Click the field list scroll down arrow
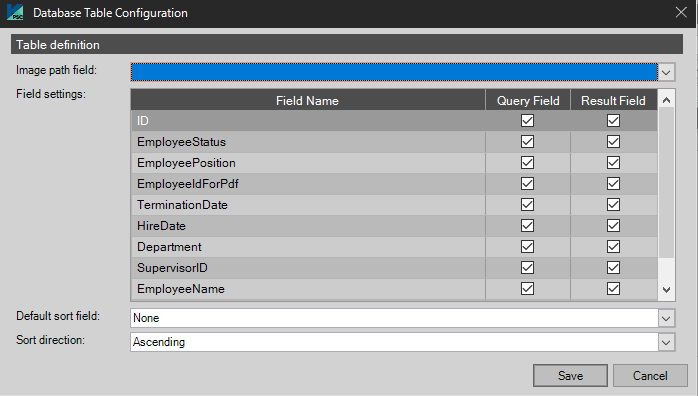Image resolution: width=698 pixels, height=396 pixels. [666, 290]
